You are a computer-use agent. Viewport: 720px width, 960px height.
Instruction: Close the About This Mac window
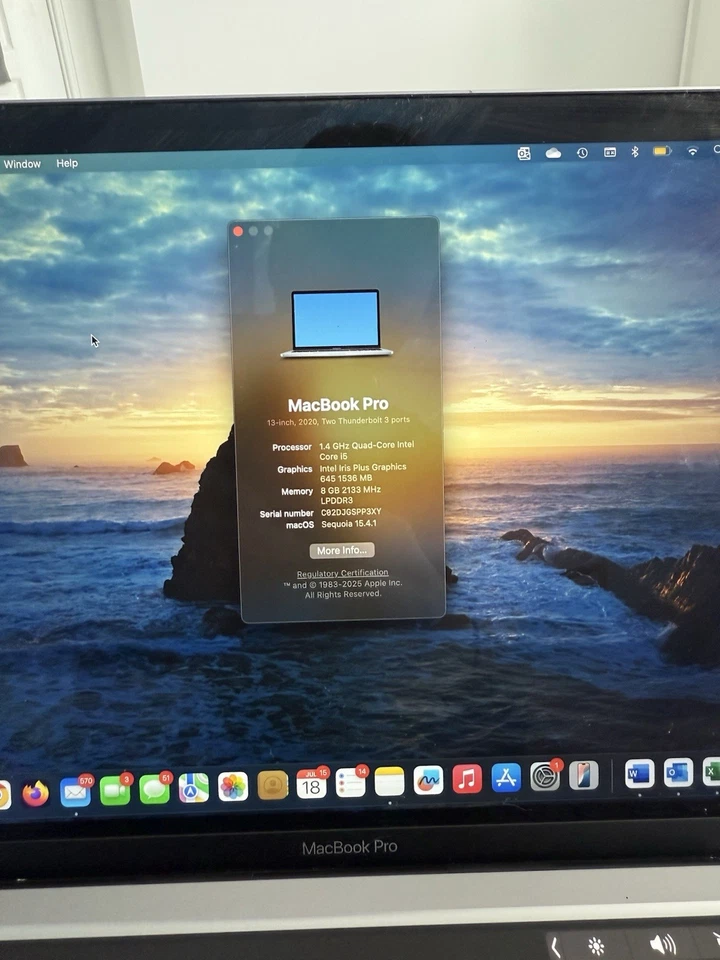(x=238, y=231)
